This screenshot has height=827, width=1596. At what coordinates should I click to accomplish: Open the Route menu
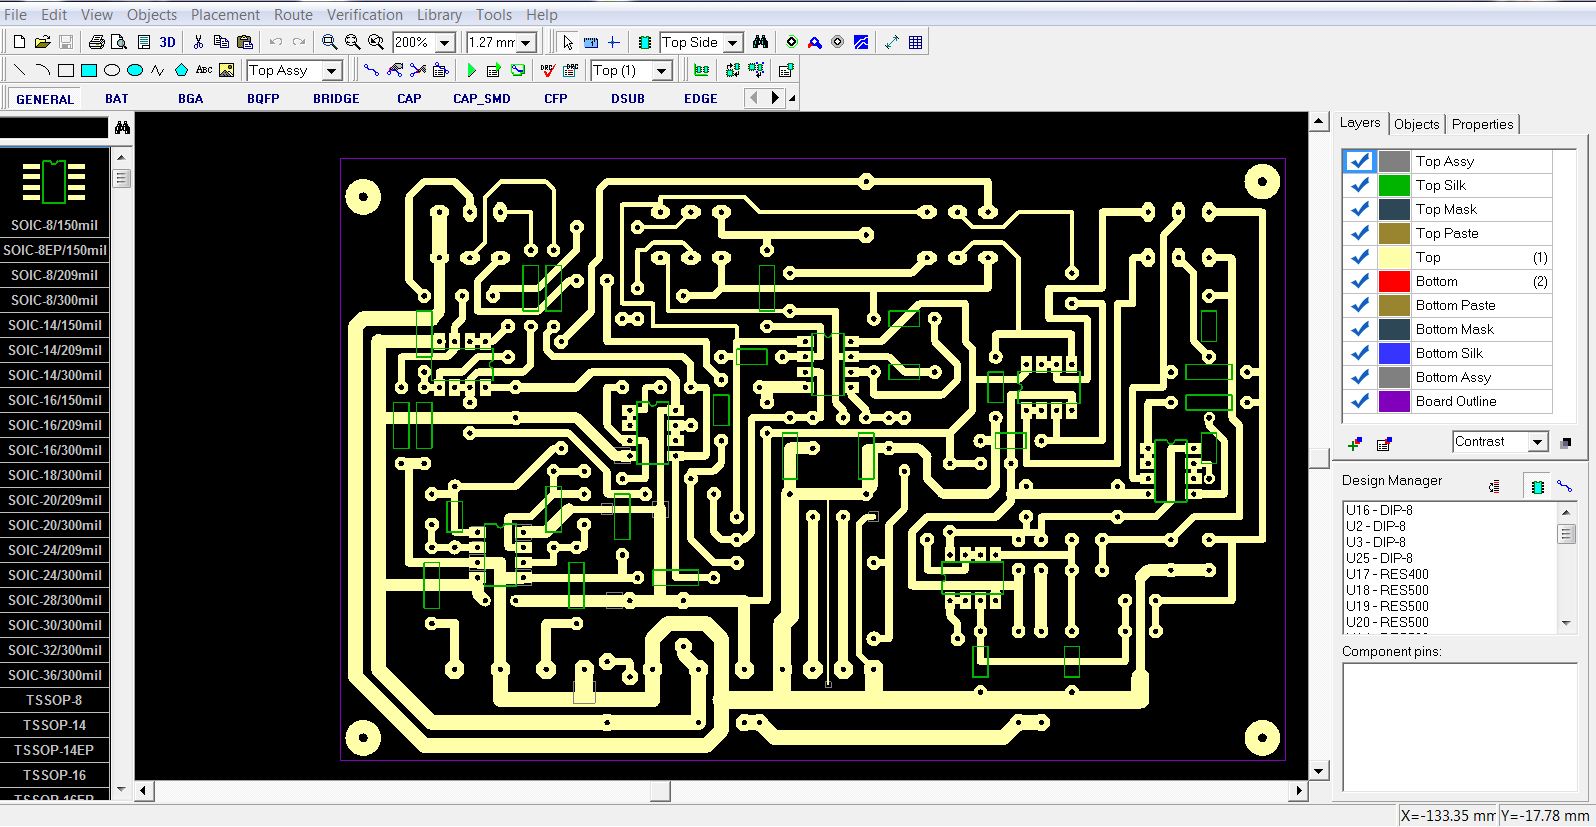click(293, 14)
